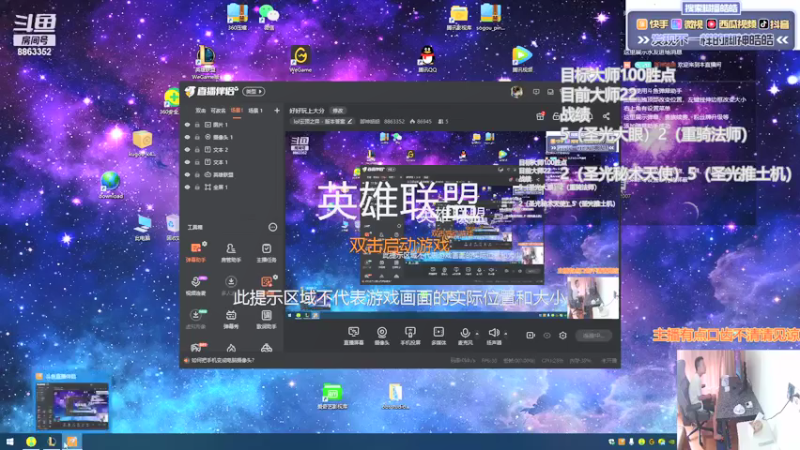Switch to the 可发言 tab
Viewport: 800px width, 450px height.
218,110
